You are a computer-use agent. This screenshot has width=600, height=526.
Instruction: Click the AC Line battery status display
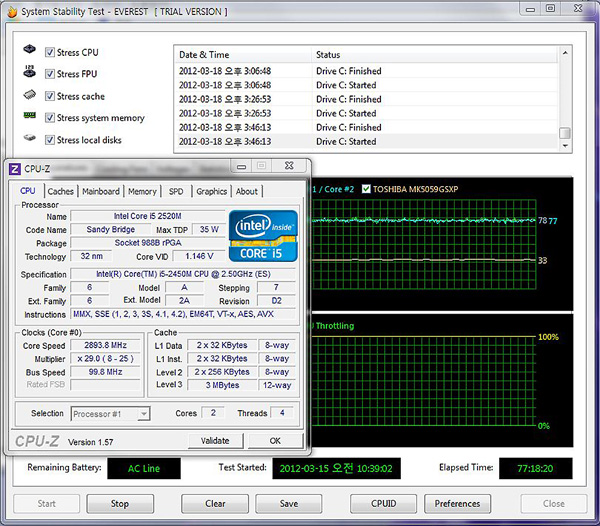click(144, 468)
